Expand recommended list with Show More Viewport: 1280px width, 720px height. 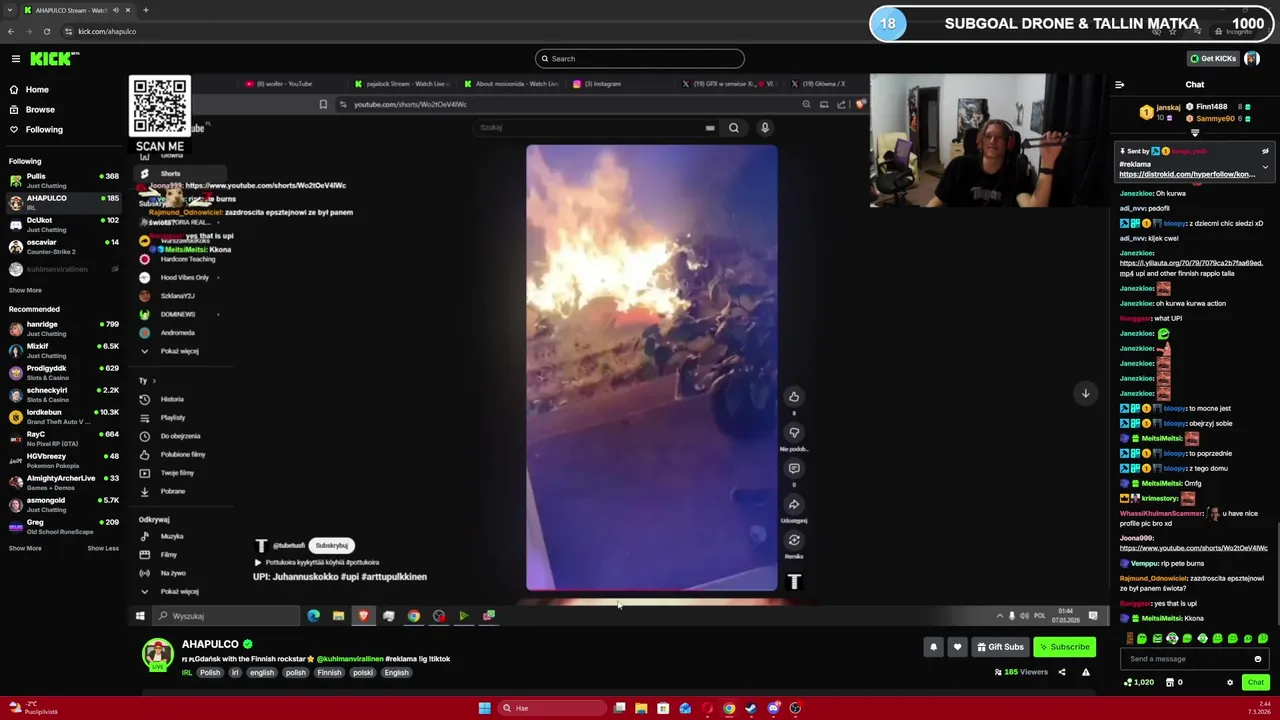tap(25, 548)
